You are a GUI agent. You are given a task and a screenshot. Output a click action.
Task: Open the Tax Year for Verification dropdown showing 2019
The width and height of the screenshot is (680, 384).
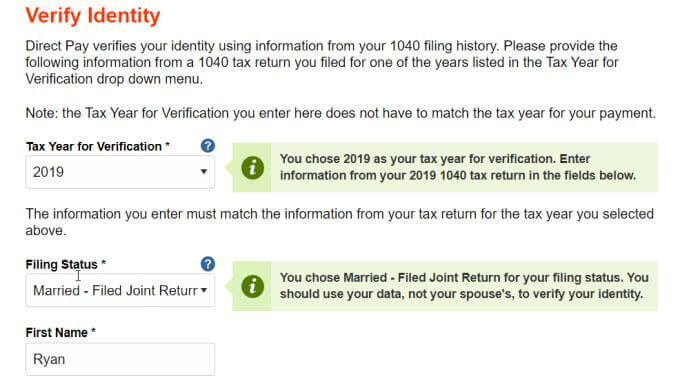(120, 172)
